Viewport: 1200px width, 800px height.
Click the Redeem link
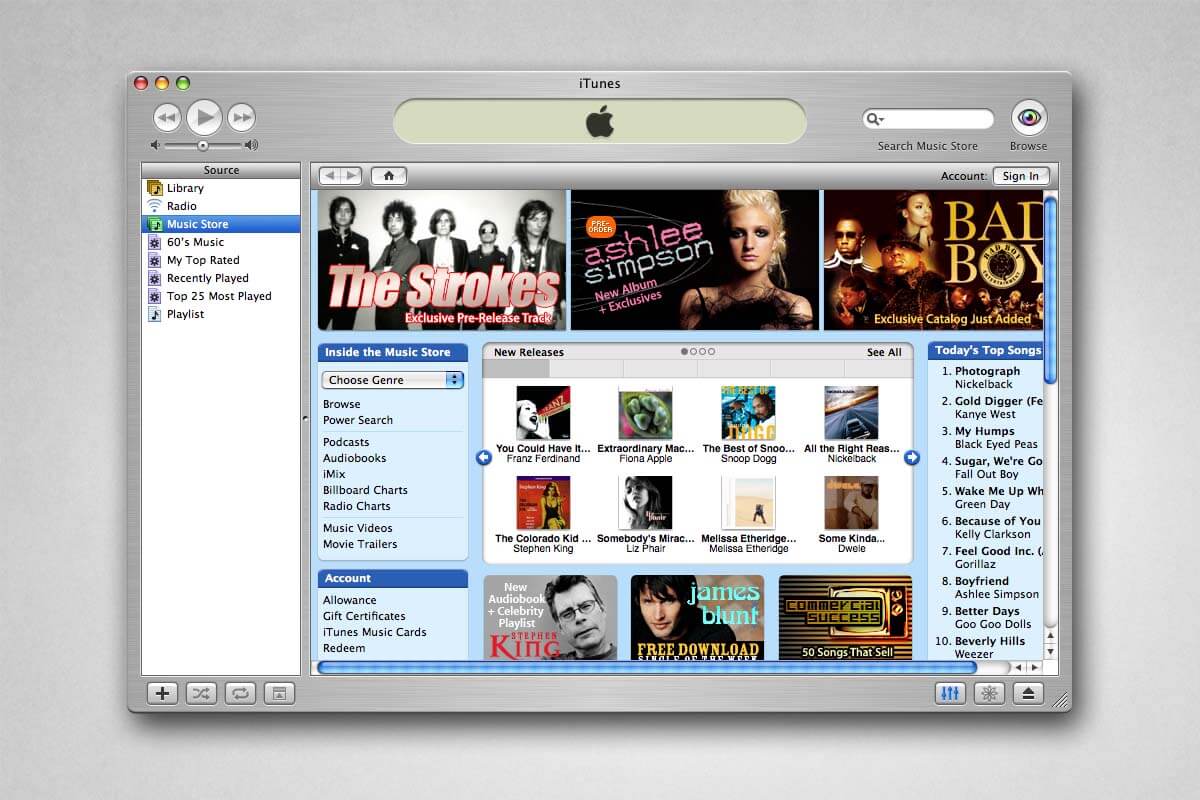344,648
